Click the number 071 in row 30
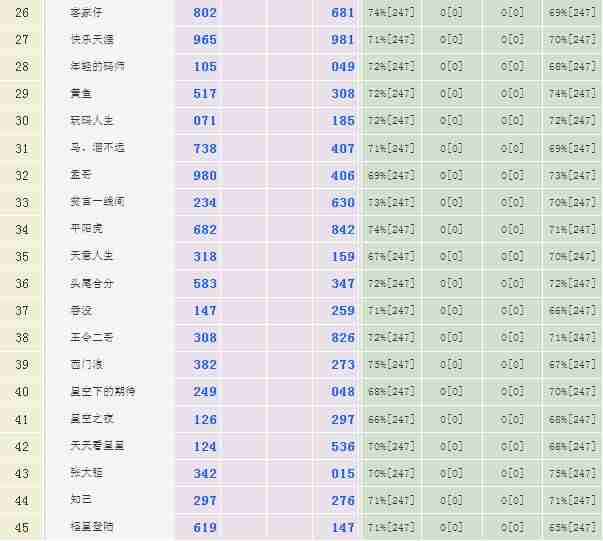This screenshot has width=603, height=541. pos(204,121)
